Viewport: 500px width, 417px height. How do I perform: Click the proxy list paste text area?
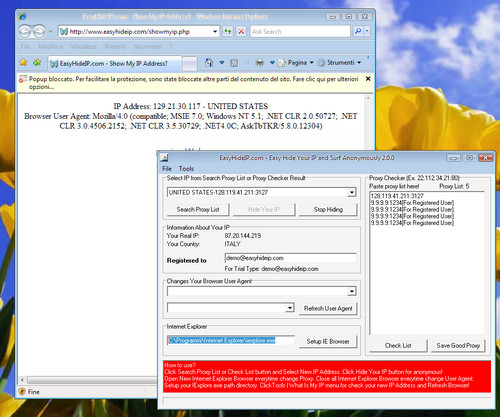click(x=427, y=263)
